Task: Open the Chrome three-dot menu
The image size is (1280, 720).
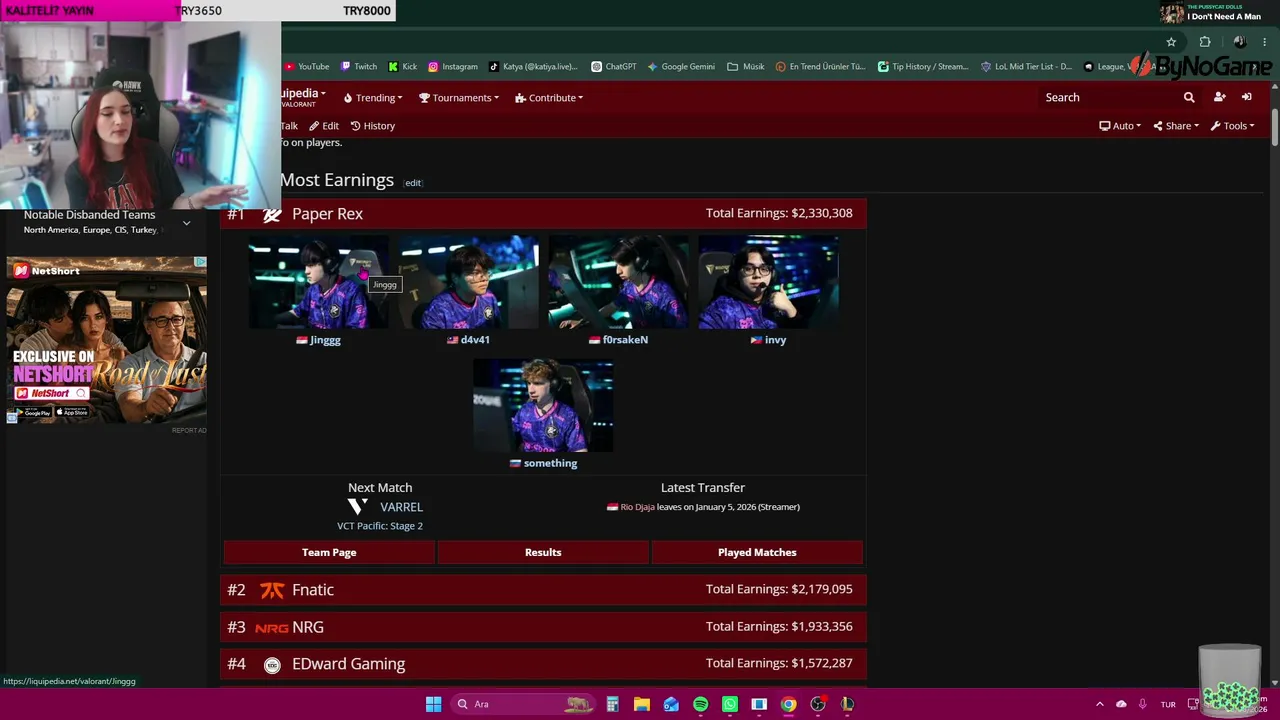Action: (1266, 42)
